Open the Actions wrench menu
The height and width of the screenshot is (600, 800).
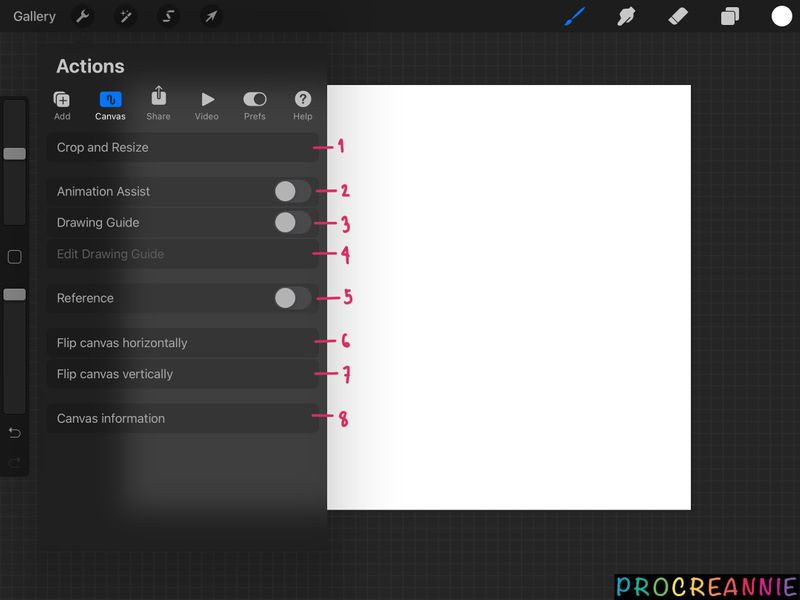coord(83,16)
